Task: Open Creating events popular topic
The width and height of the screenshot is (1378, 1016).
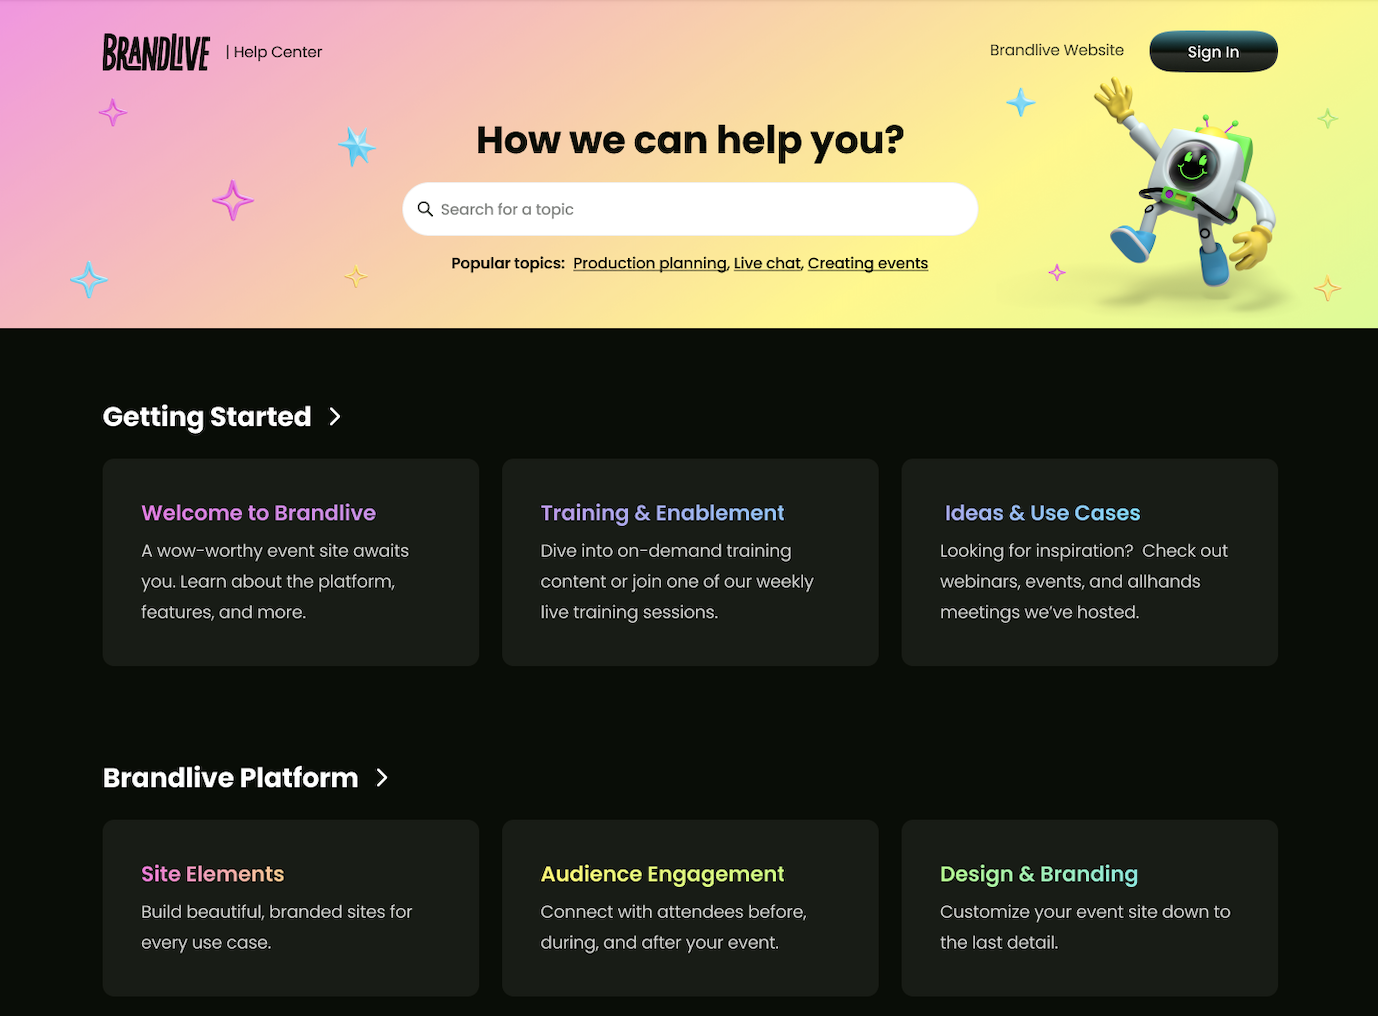Action: pos(868,263)
